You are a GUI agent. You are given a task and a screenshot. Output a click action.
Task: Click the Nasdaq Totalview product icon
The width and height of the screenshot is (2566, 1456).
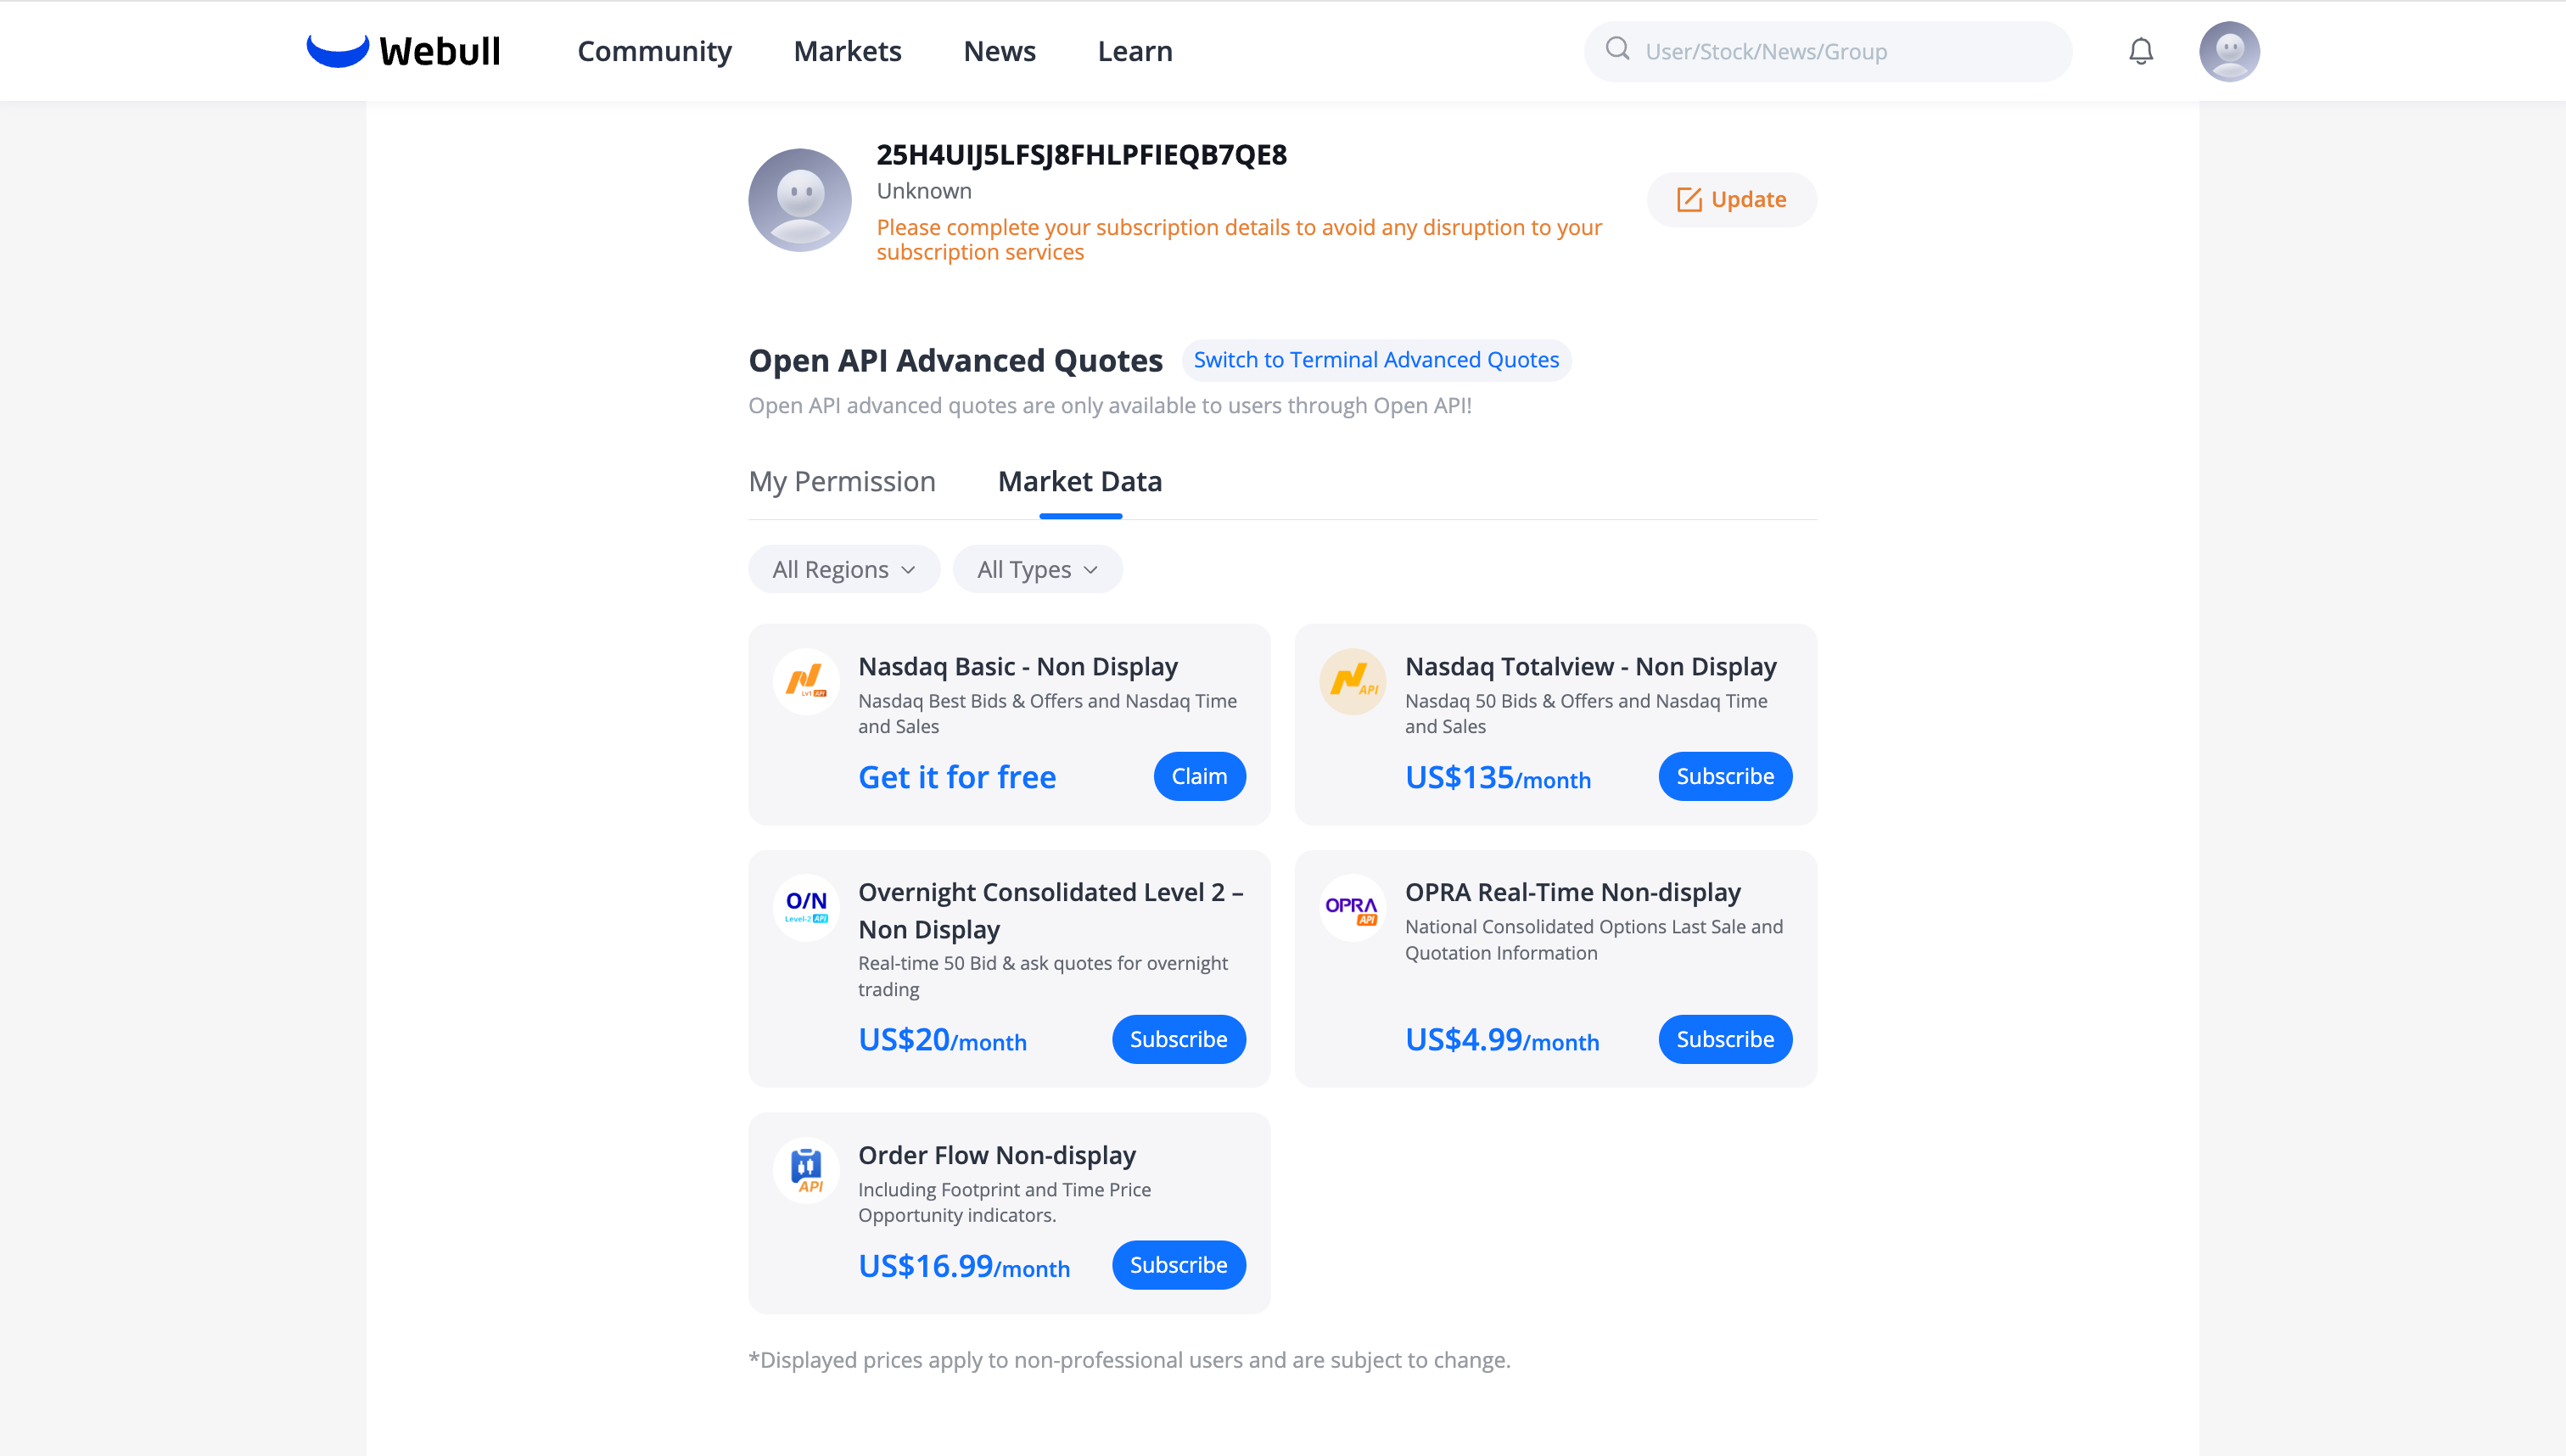(x=1352, y=682)
